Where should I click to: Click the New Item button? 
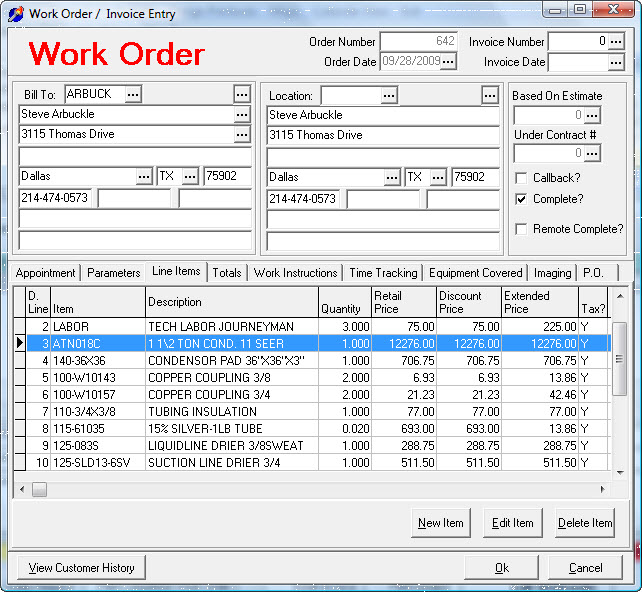pyautogui.click(x=440, y=523)
